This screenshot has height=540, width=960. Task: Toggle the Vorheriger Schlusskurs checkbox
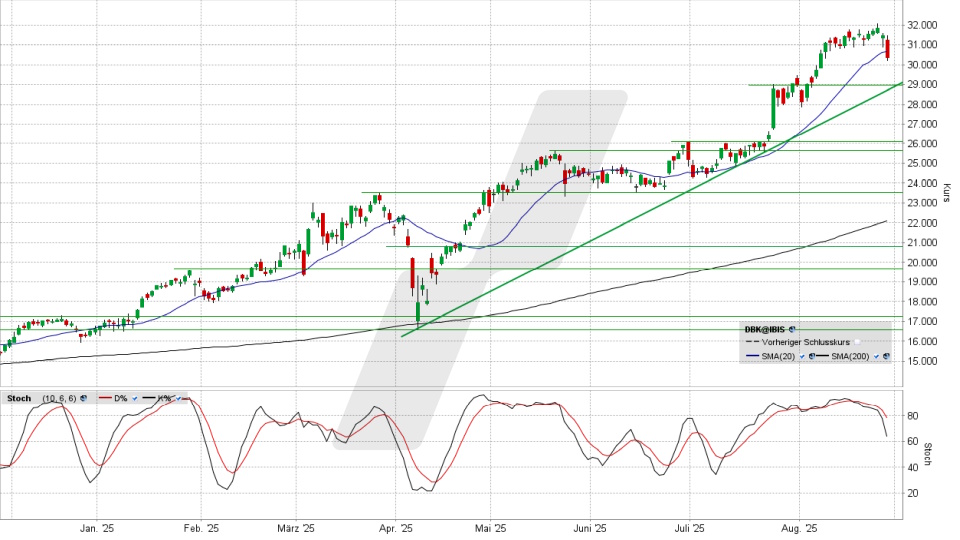tap(857, 342)
